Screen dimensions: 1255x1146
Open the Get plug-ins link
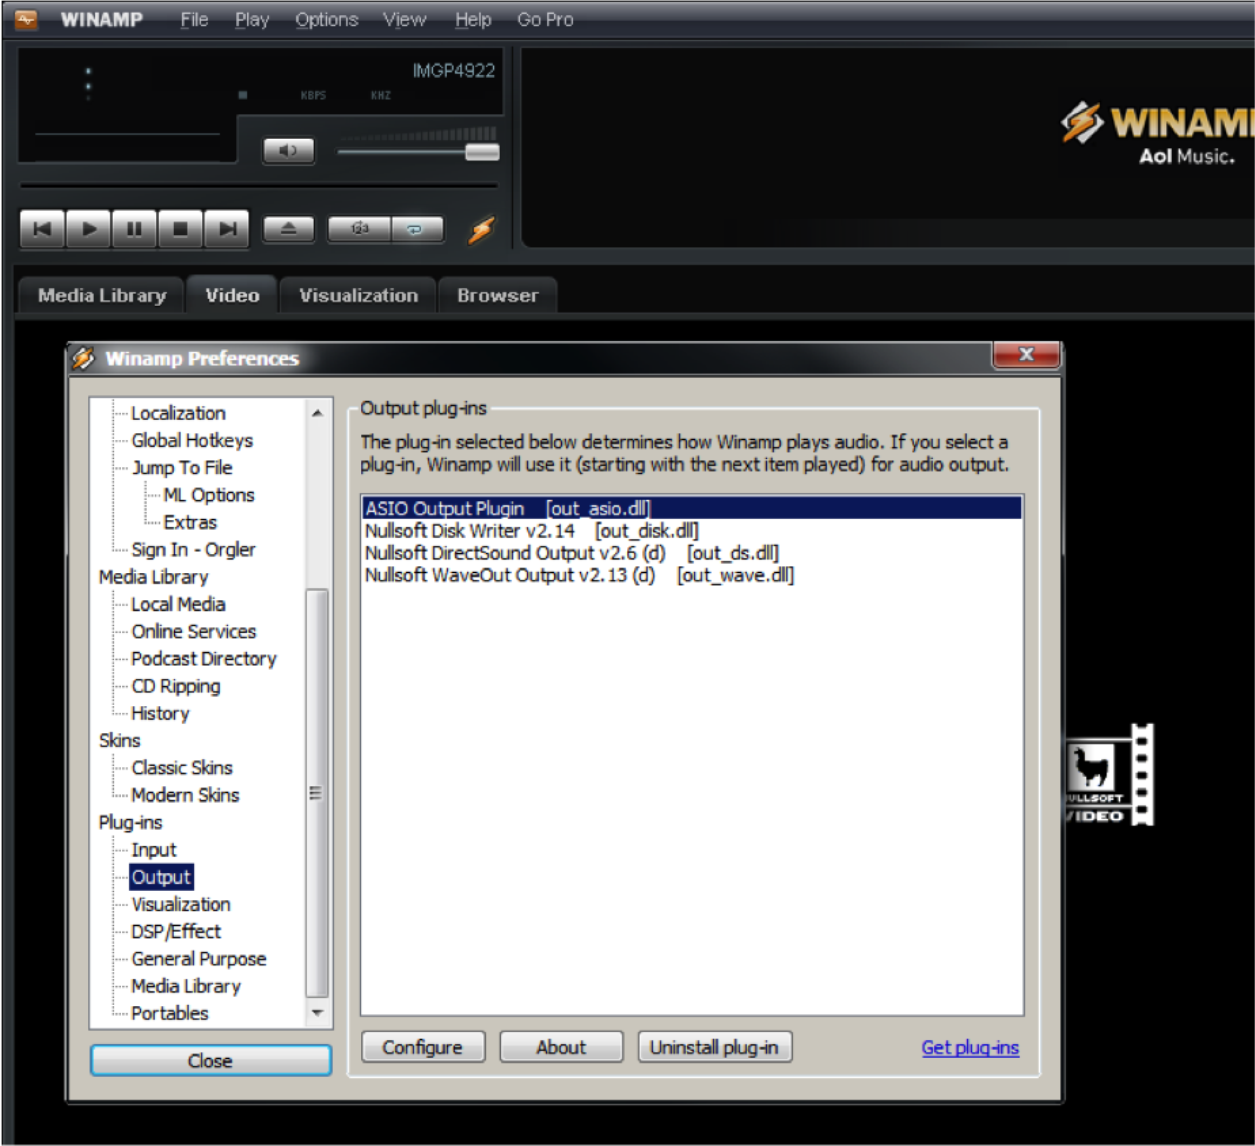pos(969,1047)
